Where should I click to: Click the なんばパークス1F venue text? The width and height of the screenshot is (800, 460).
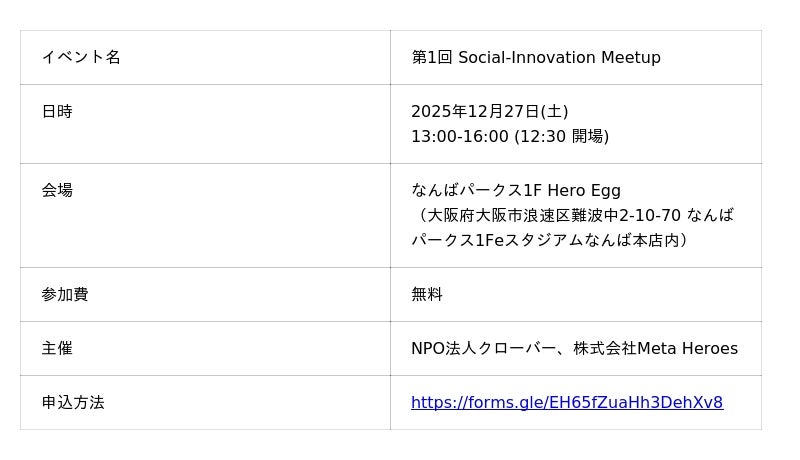476,190
